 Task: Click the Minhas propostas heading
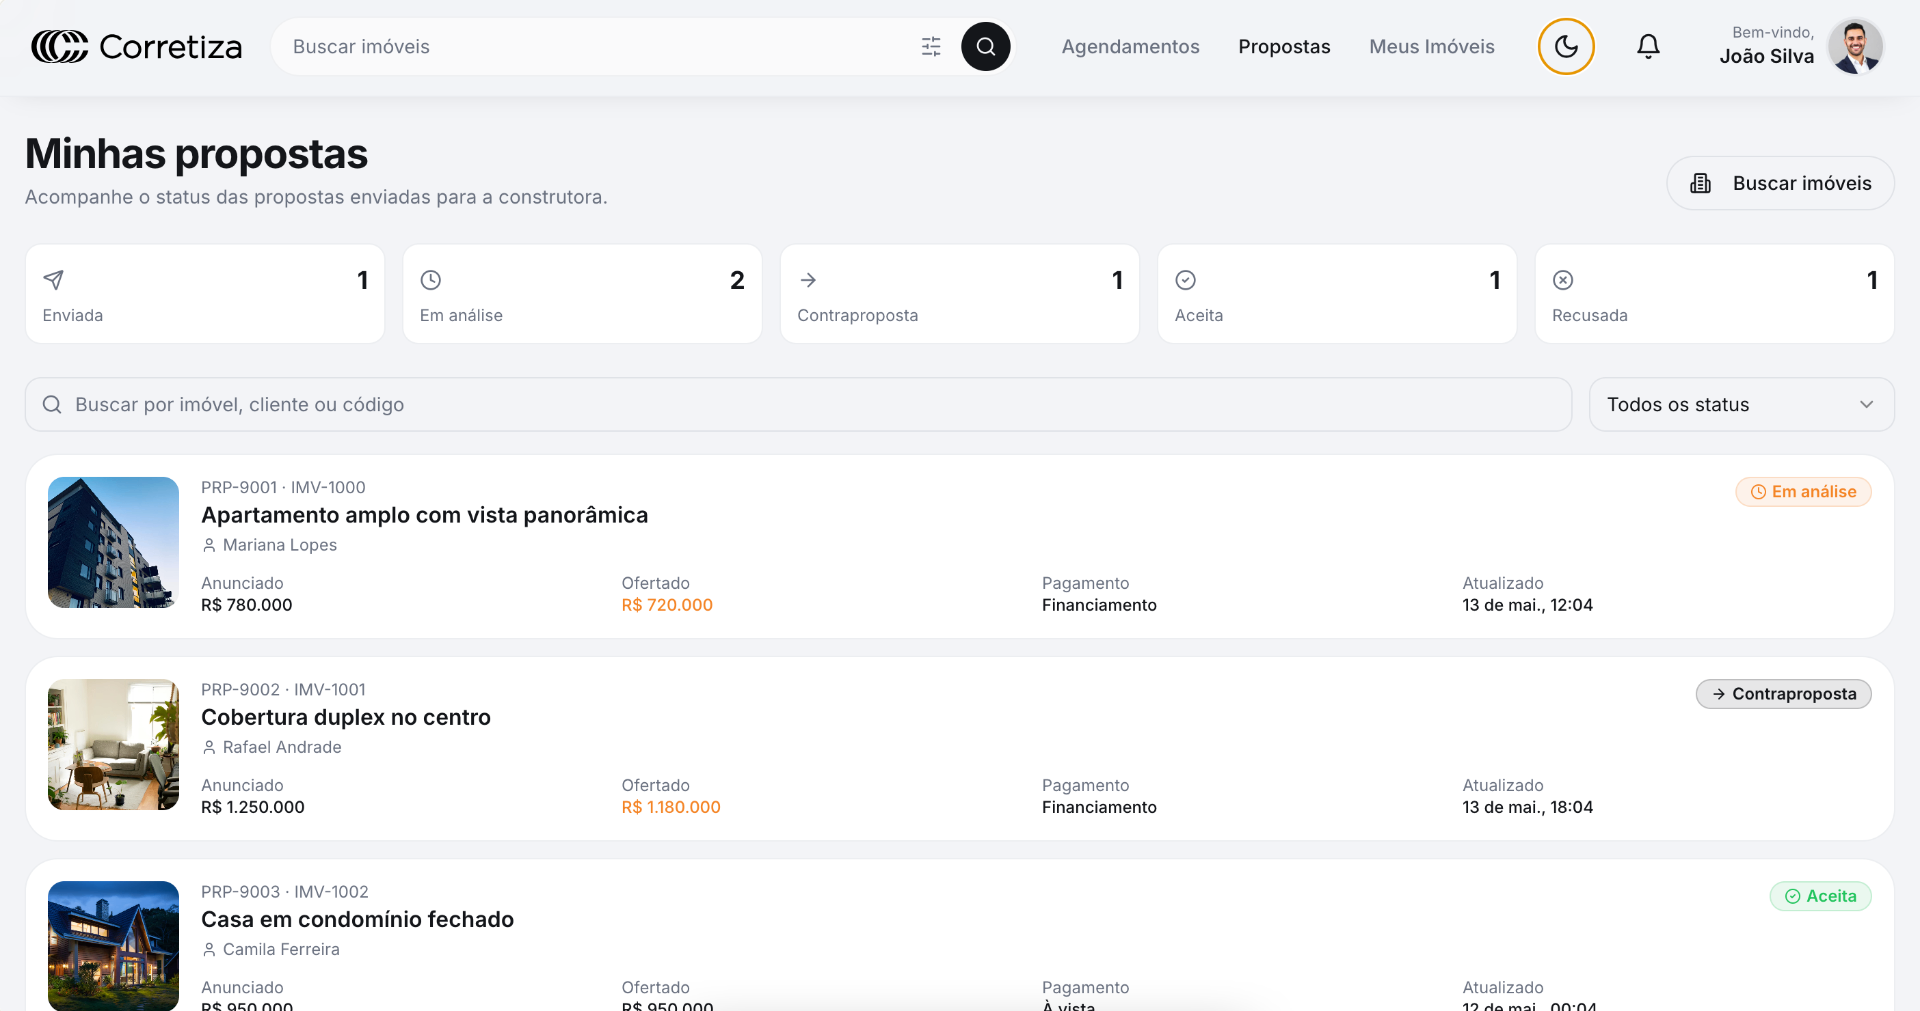coord(196,154)
